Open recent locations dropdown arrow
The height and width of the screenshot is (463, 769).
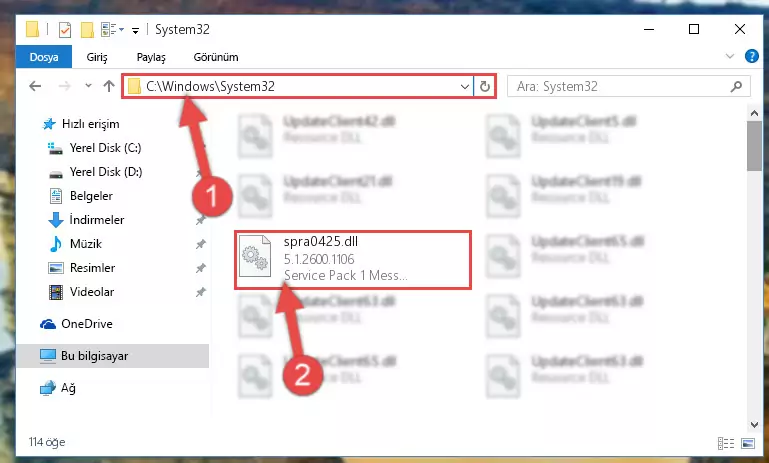[x=88, y=86]
